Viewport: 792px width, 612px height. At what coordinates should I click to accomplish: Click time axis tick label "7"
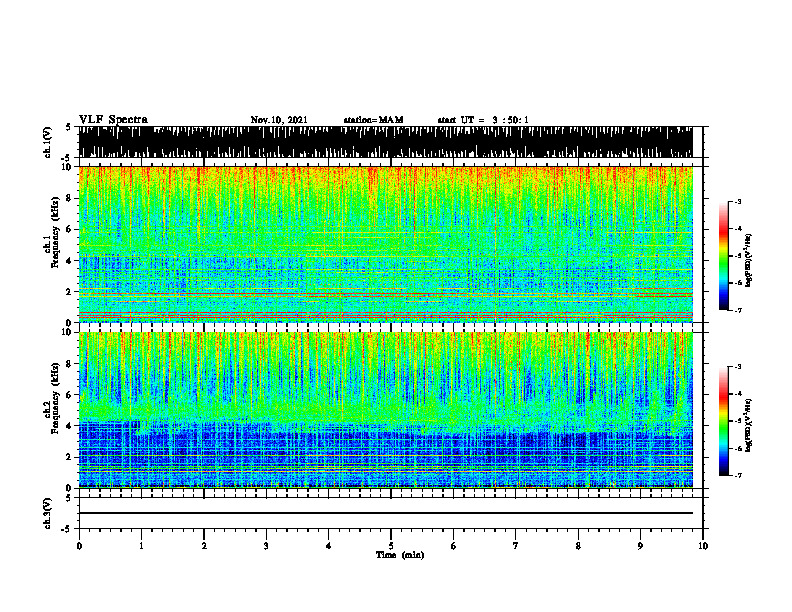click(x=516, y=546)
